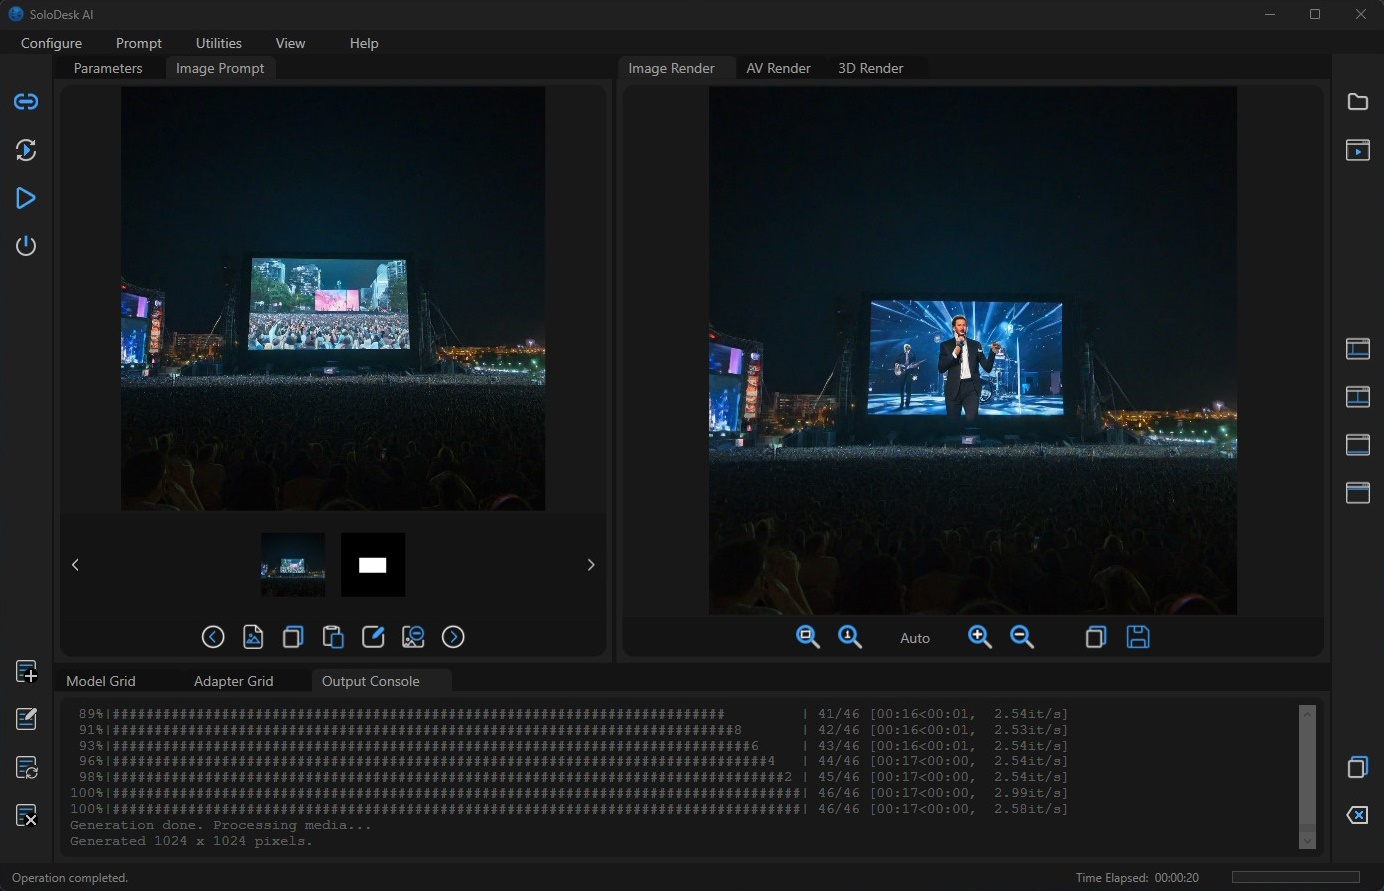The height and width of the screenshot is (891, 1384).
Task: Reset render zoom to 1:1 actual size
Action: [x=850, y=637]
